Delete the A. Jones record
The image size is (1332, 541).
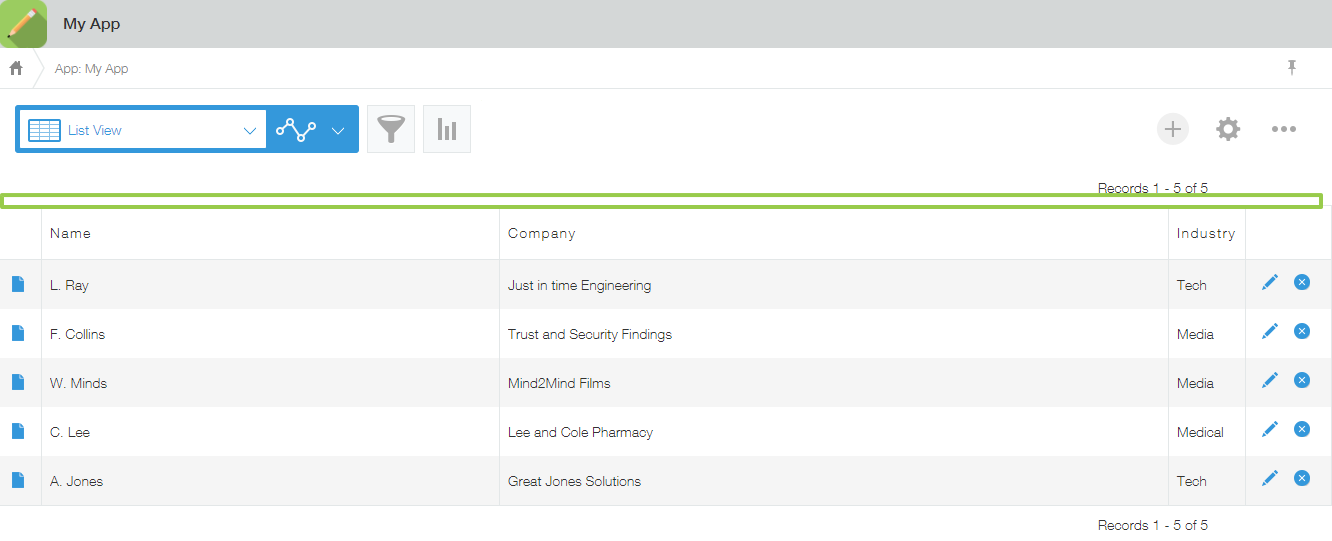(x=1302, y=479)
